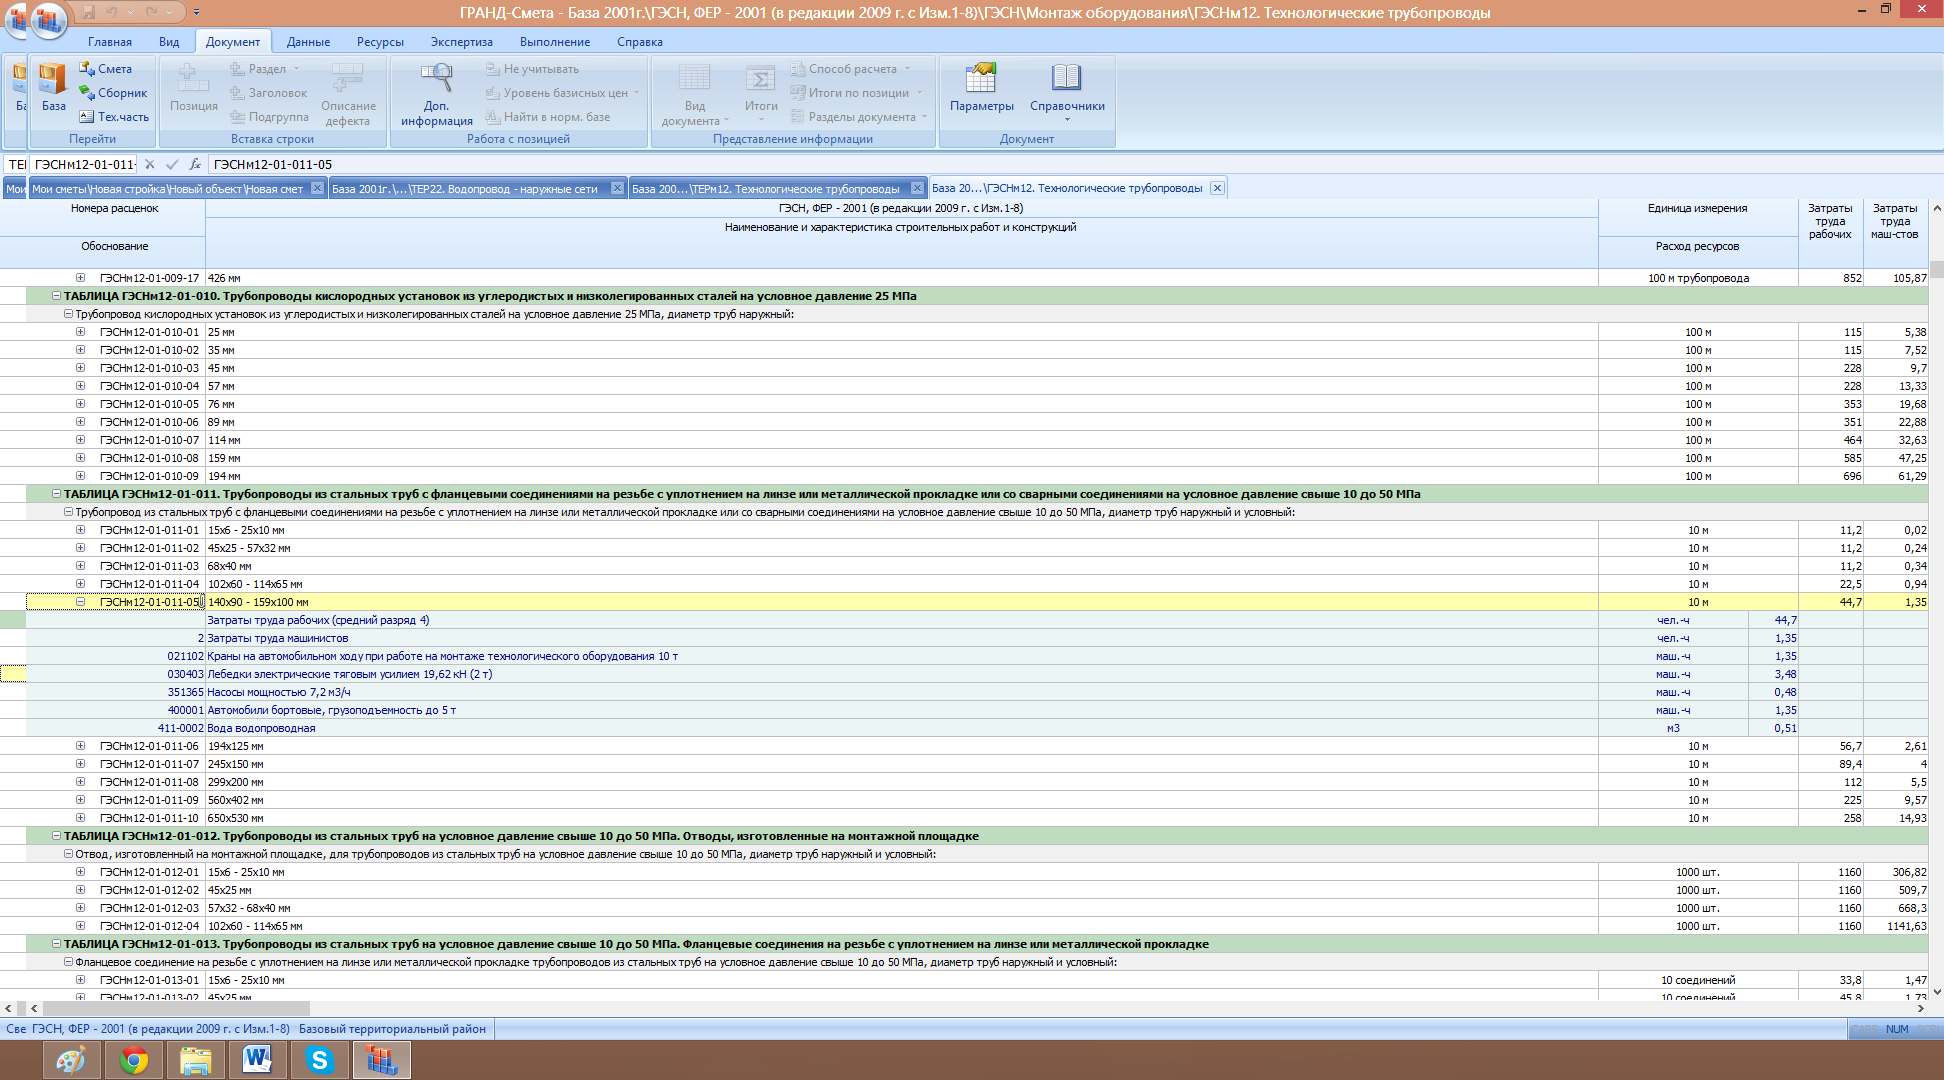Collapse expanded row ГЭСНм12-01-011-05
Image resolution: width=1944 pixels, height=1080 pixels.
point(81,602)
